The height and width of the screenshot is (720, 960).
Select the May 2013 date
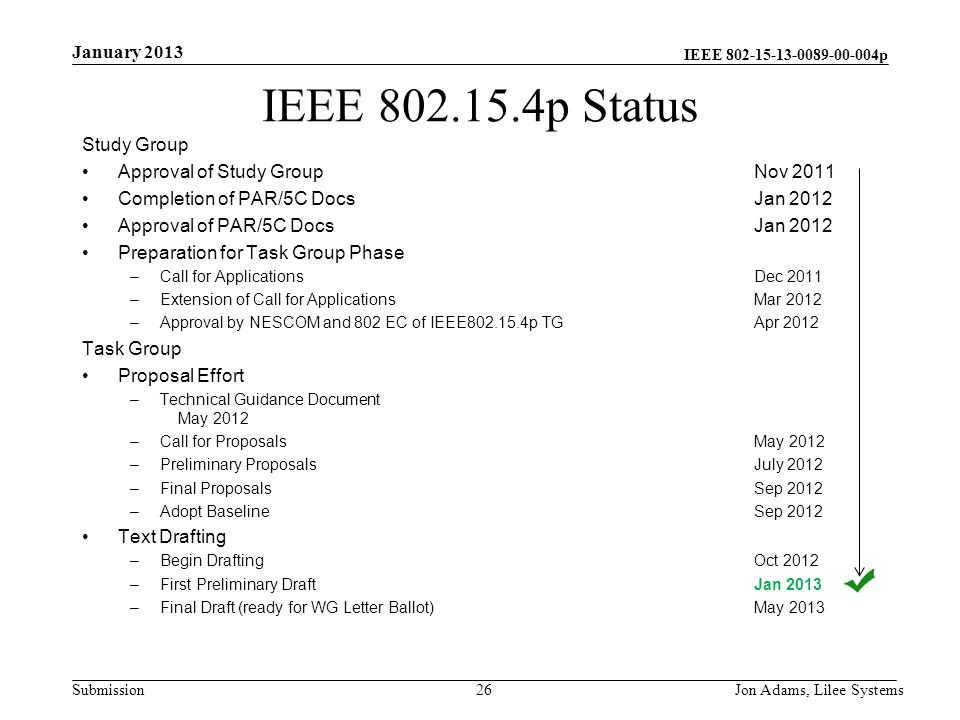[789, 607]
